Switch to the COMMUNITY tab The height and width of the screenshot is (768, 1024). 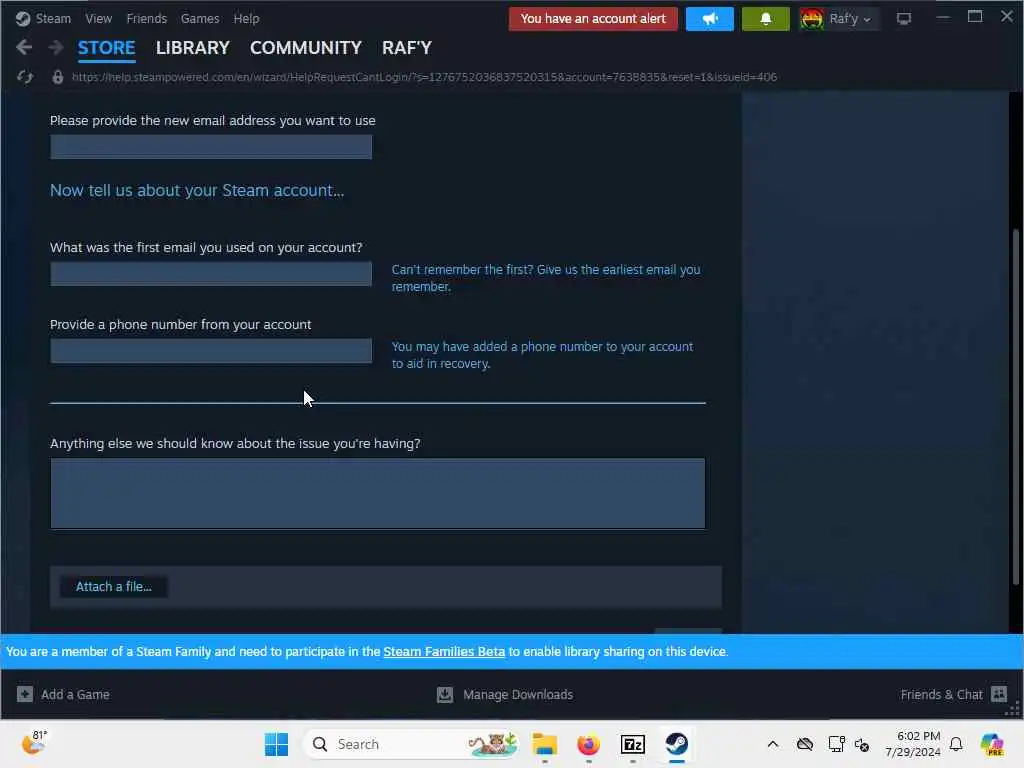click(x=306, y=48)
